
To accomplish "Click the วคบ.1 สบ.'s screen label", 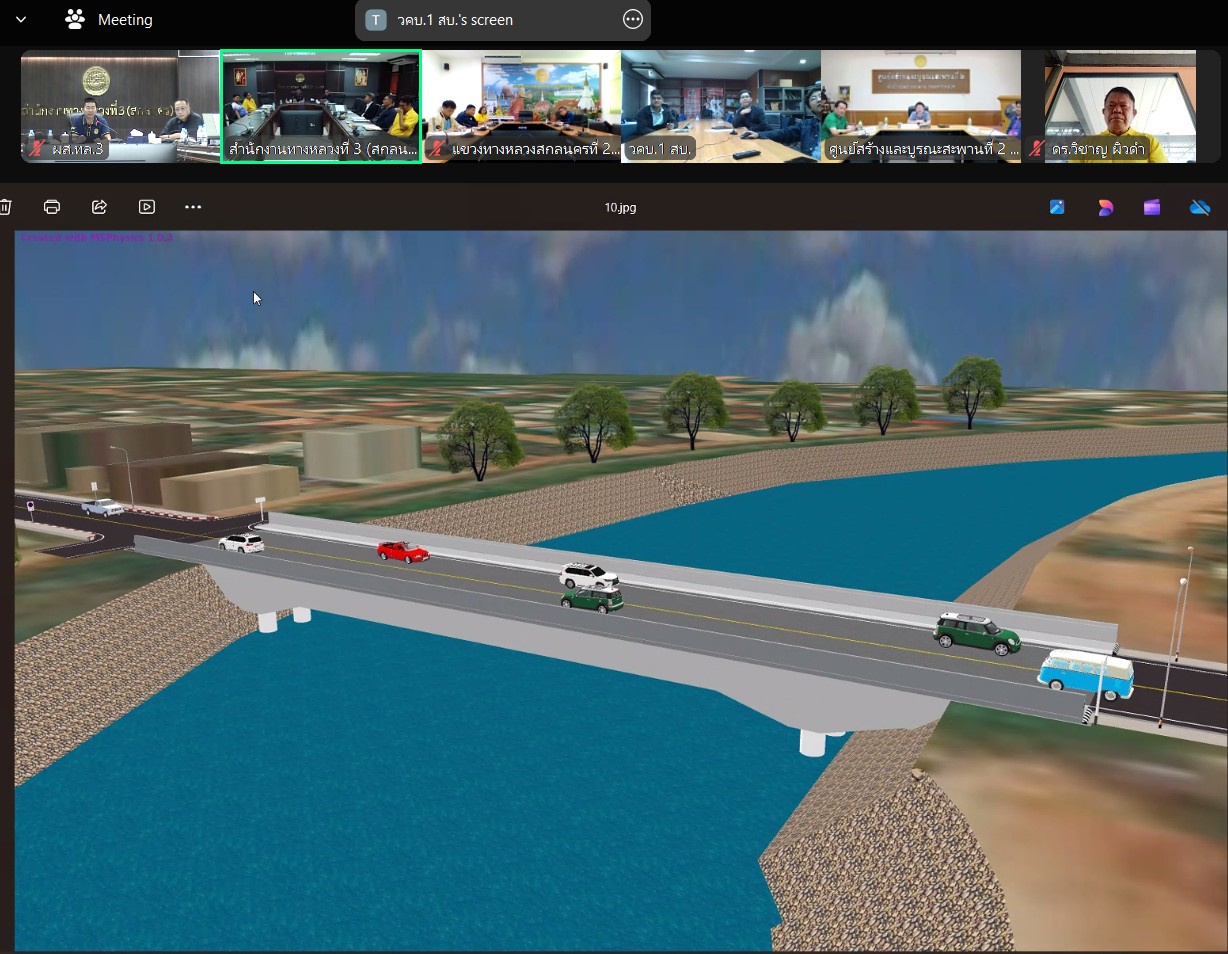I will pos(455,20).
